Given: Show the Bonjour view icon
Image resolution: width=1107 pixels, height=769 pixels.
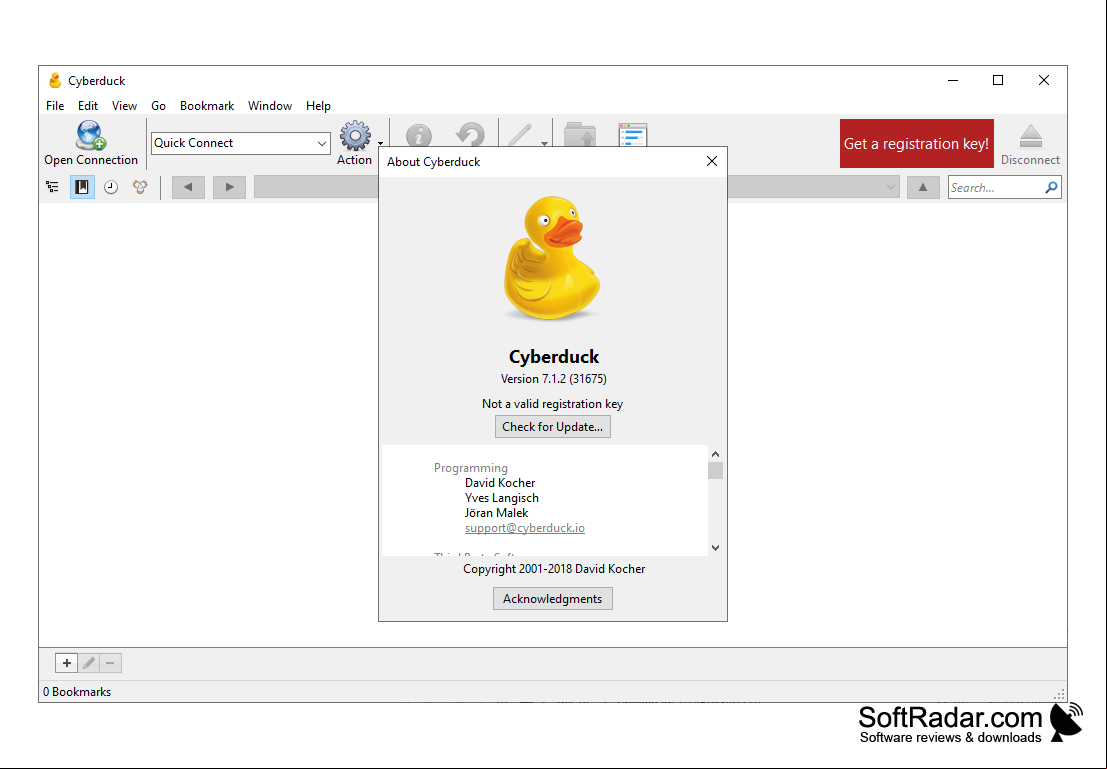Looking at the screenshot, I should [x=140, y=187].
